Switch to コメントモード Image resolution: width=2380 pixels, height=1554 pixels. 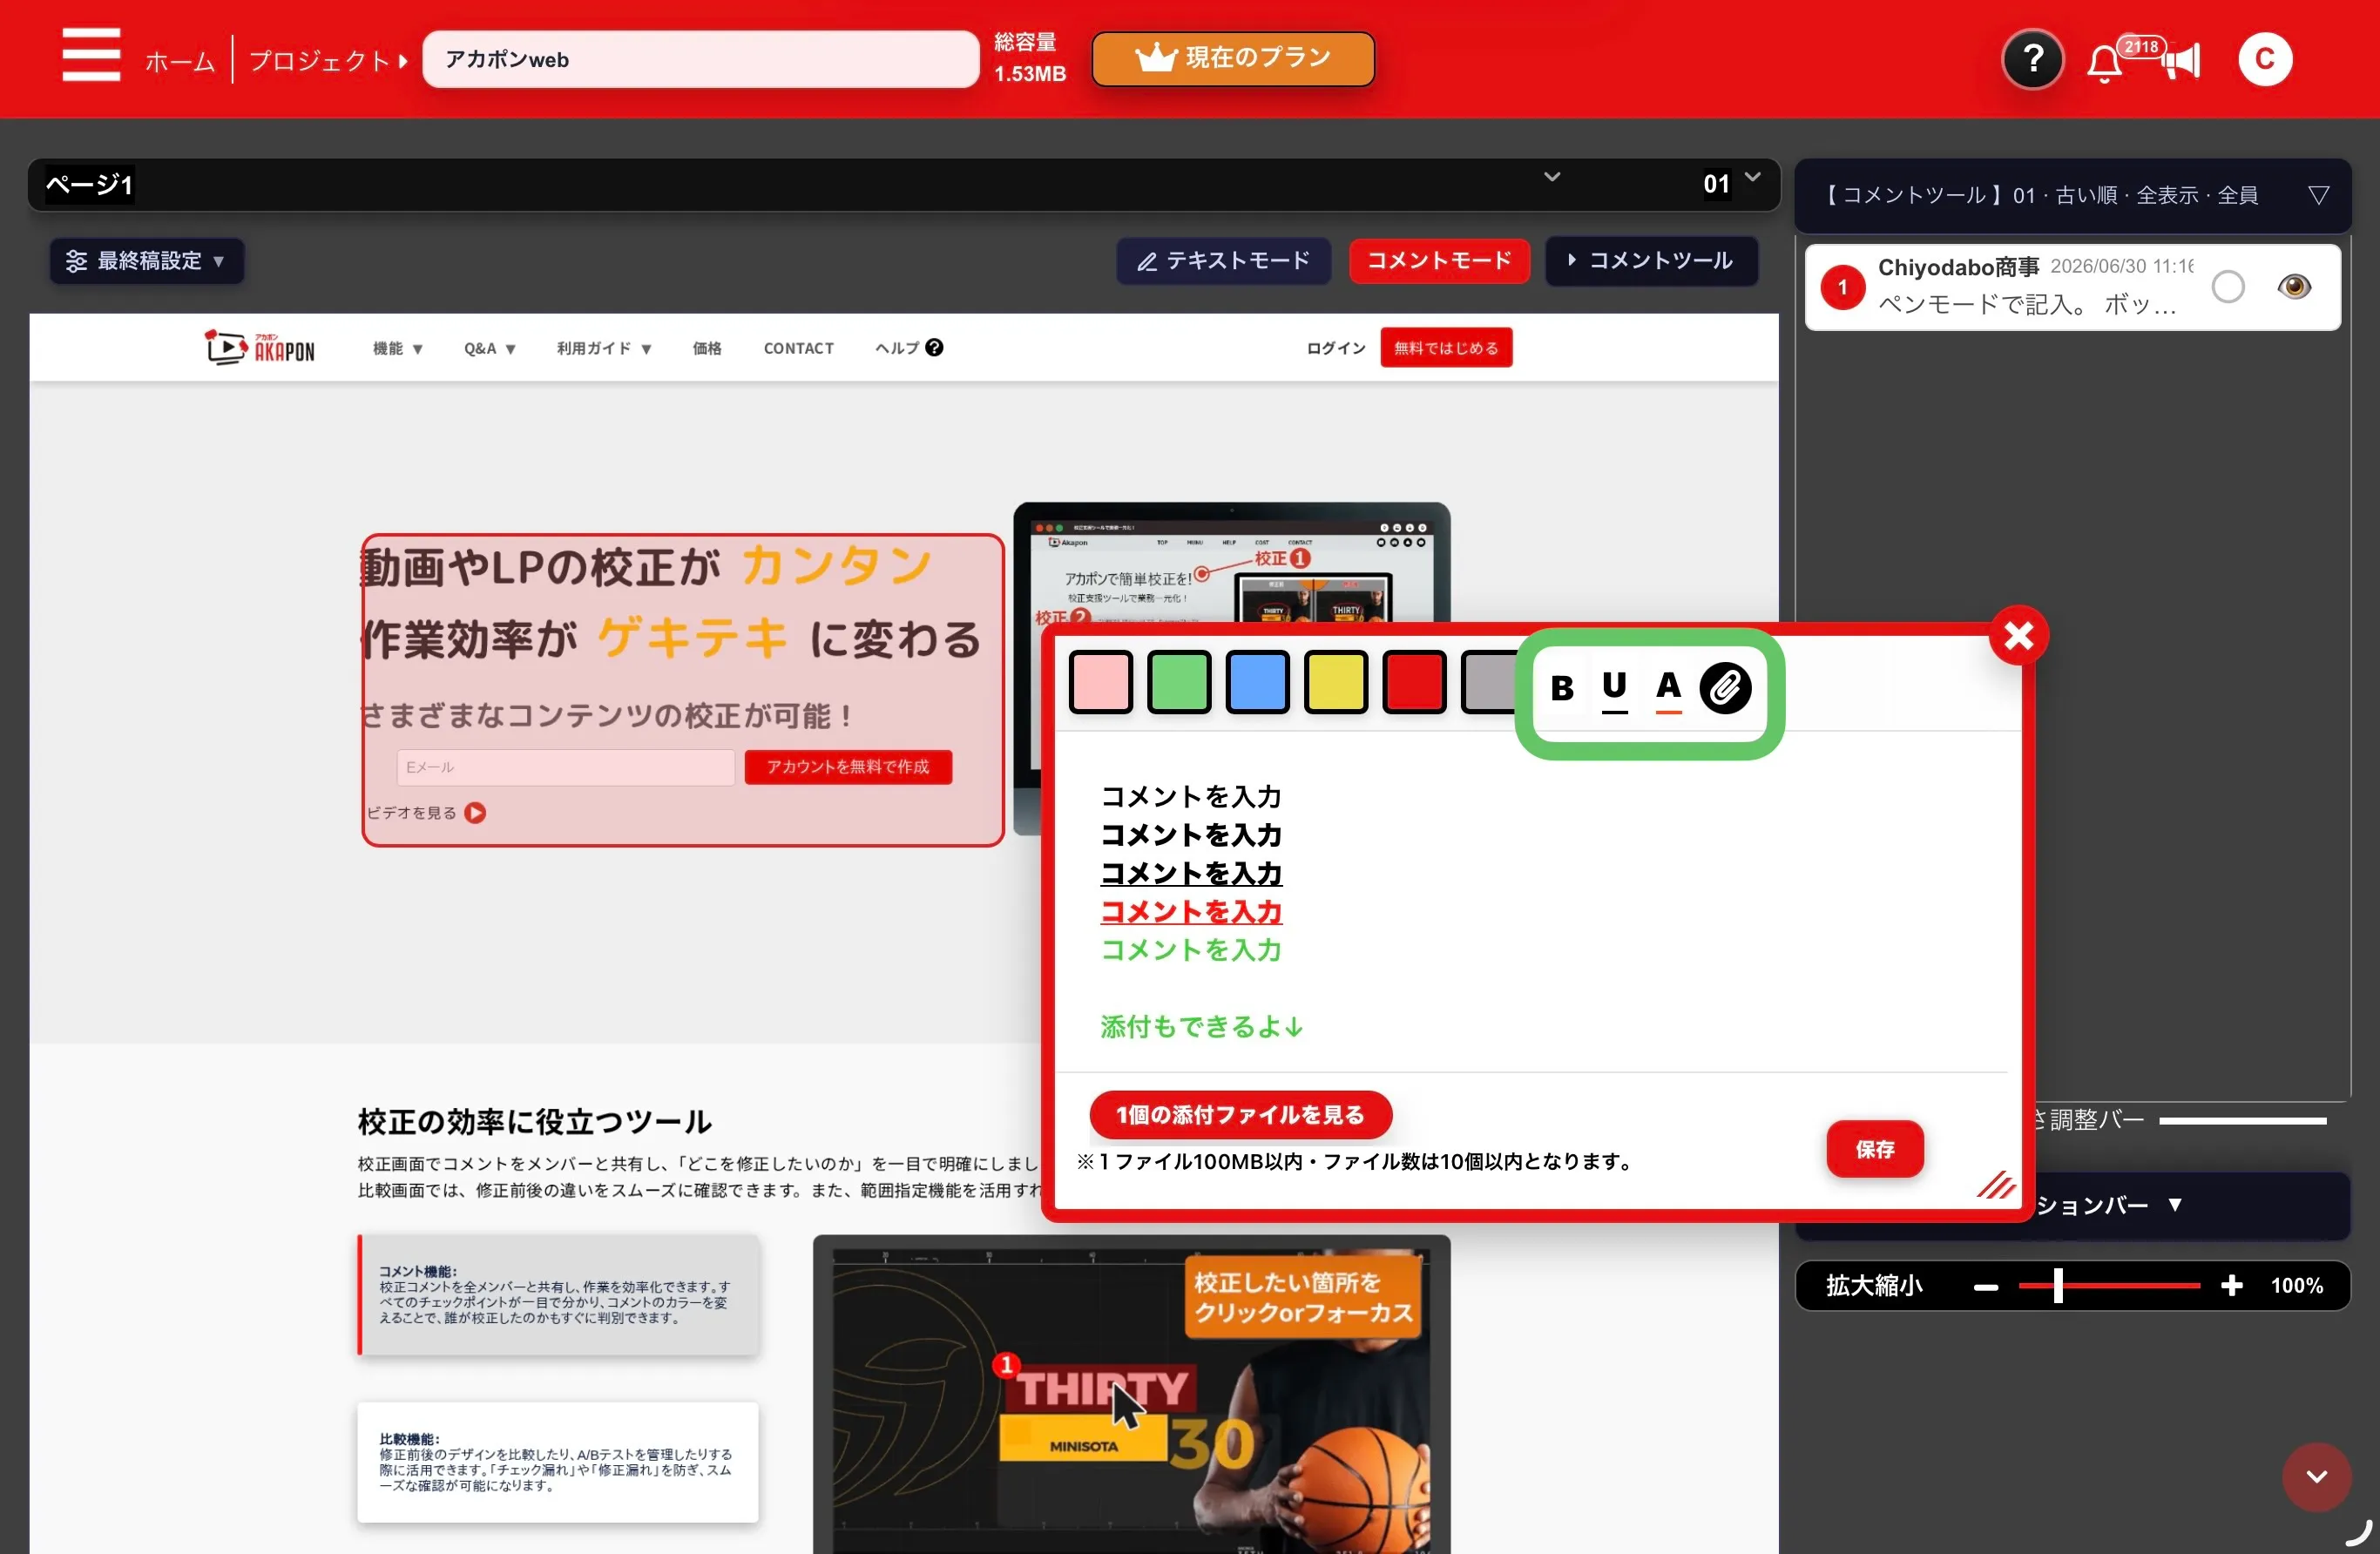1438,261
